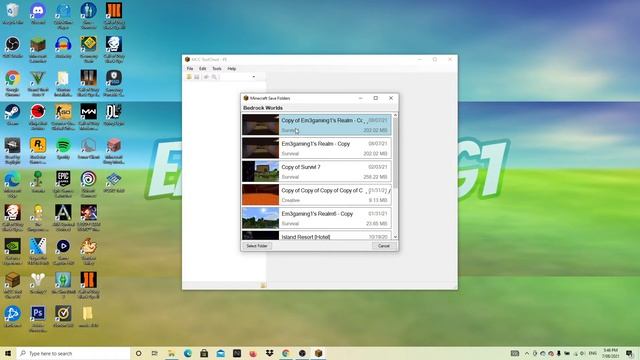Select the 'Island Resort [Hotel]' world

[x=316, y=236]
